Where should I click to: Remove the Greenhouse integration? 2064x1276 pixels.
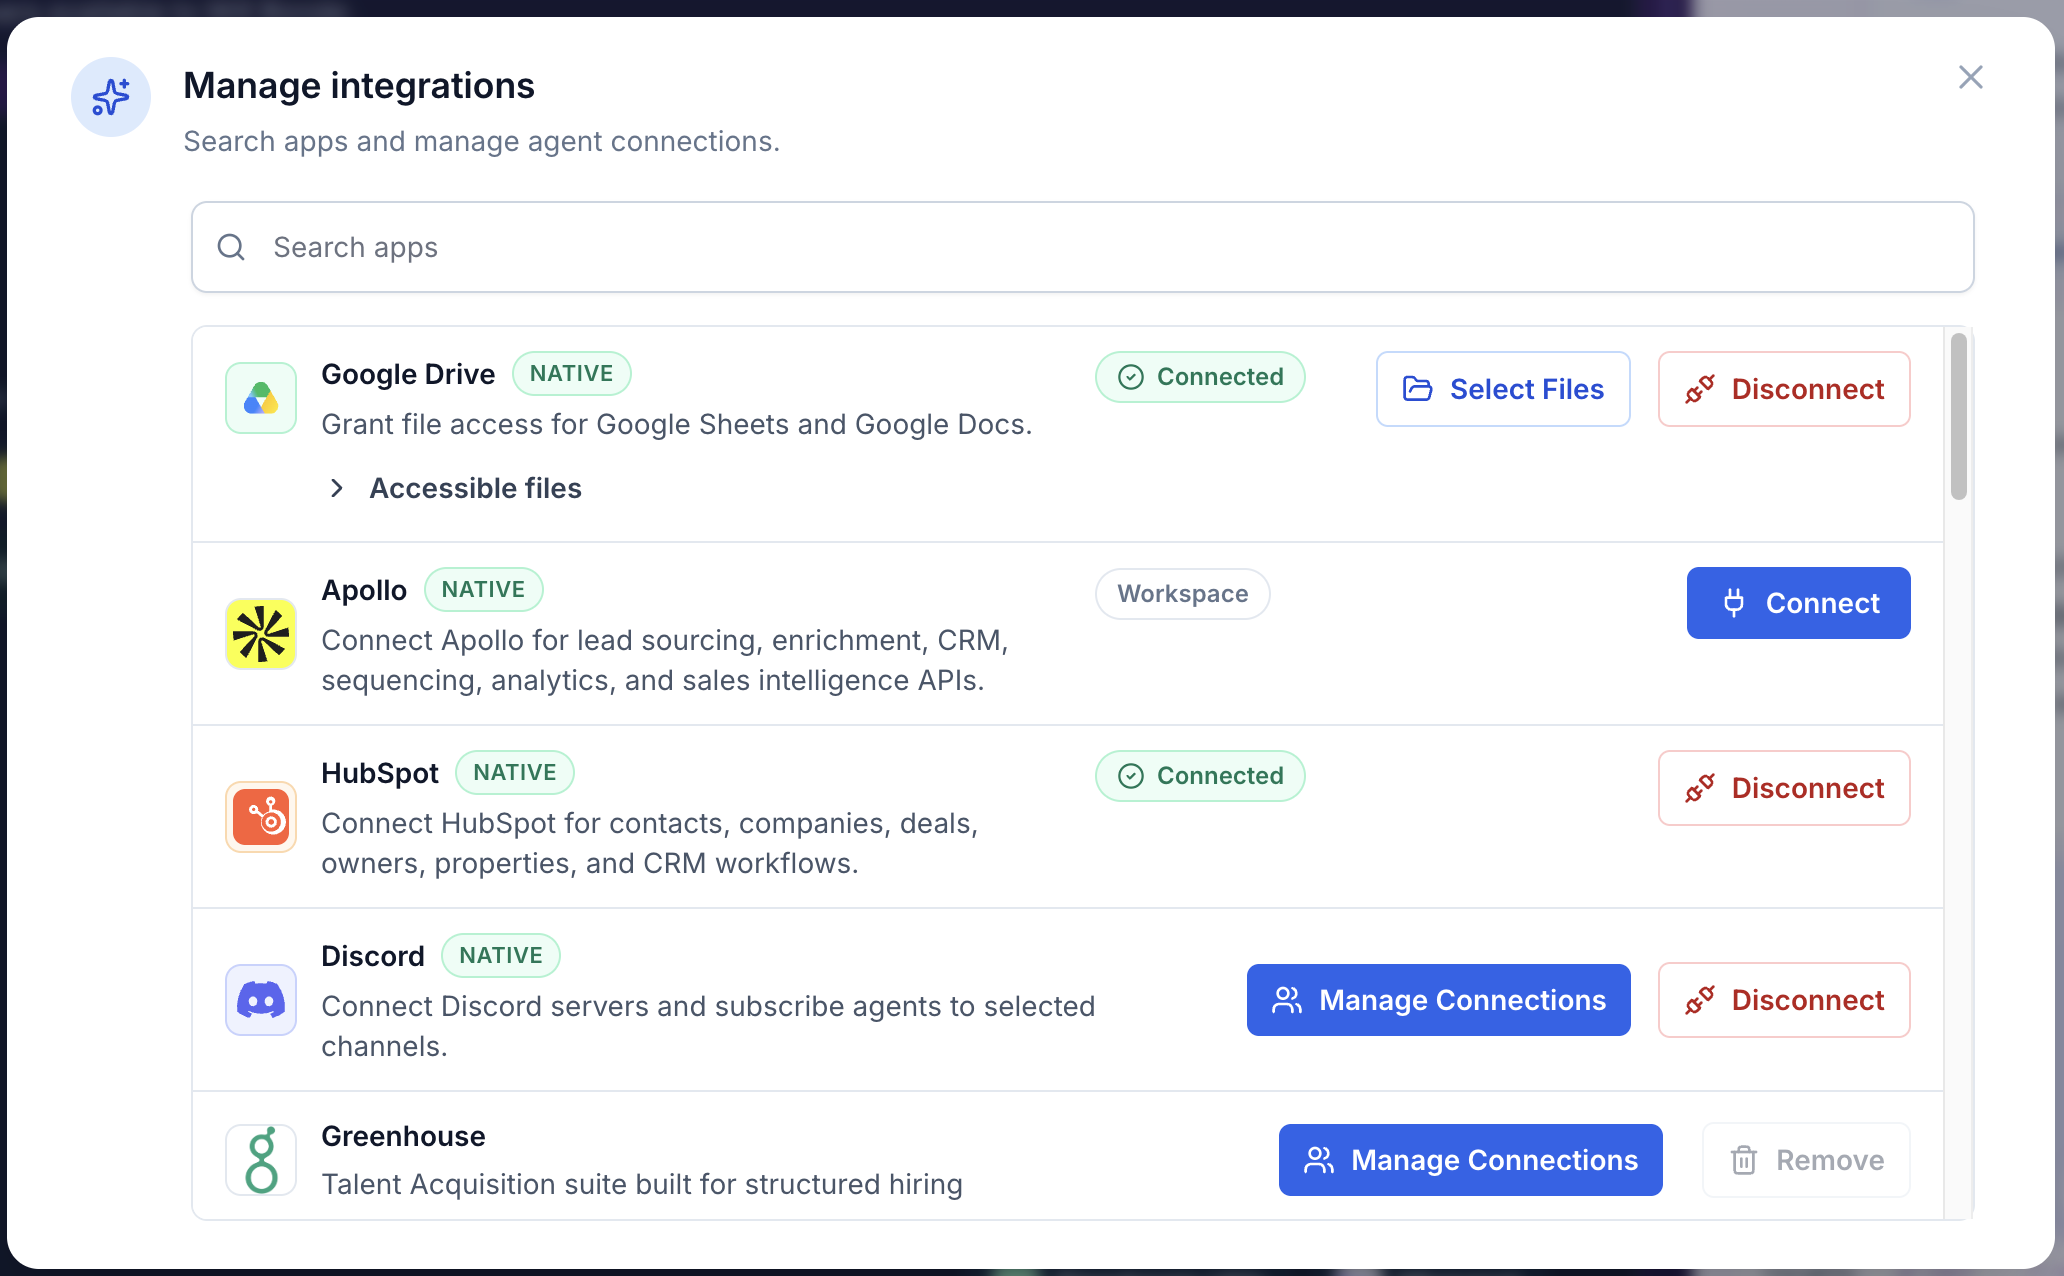click(1806, 1160)
